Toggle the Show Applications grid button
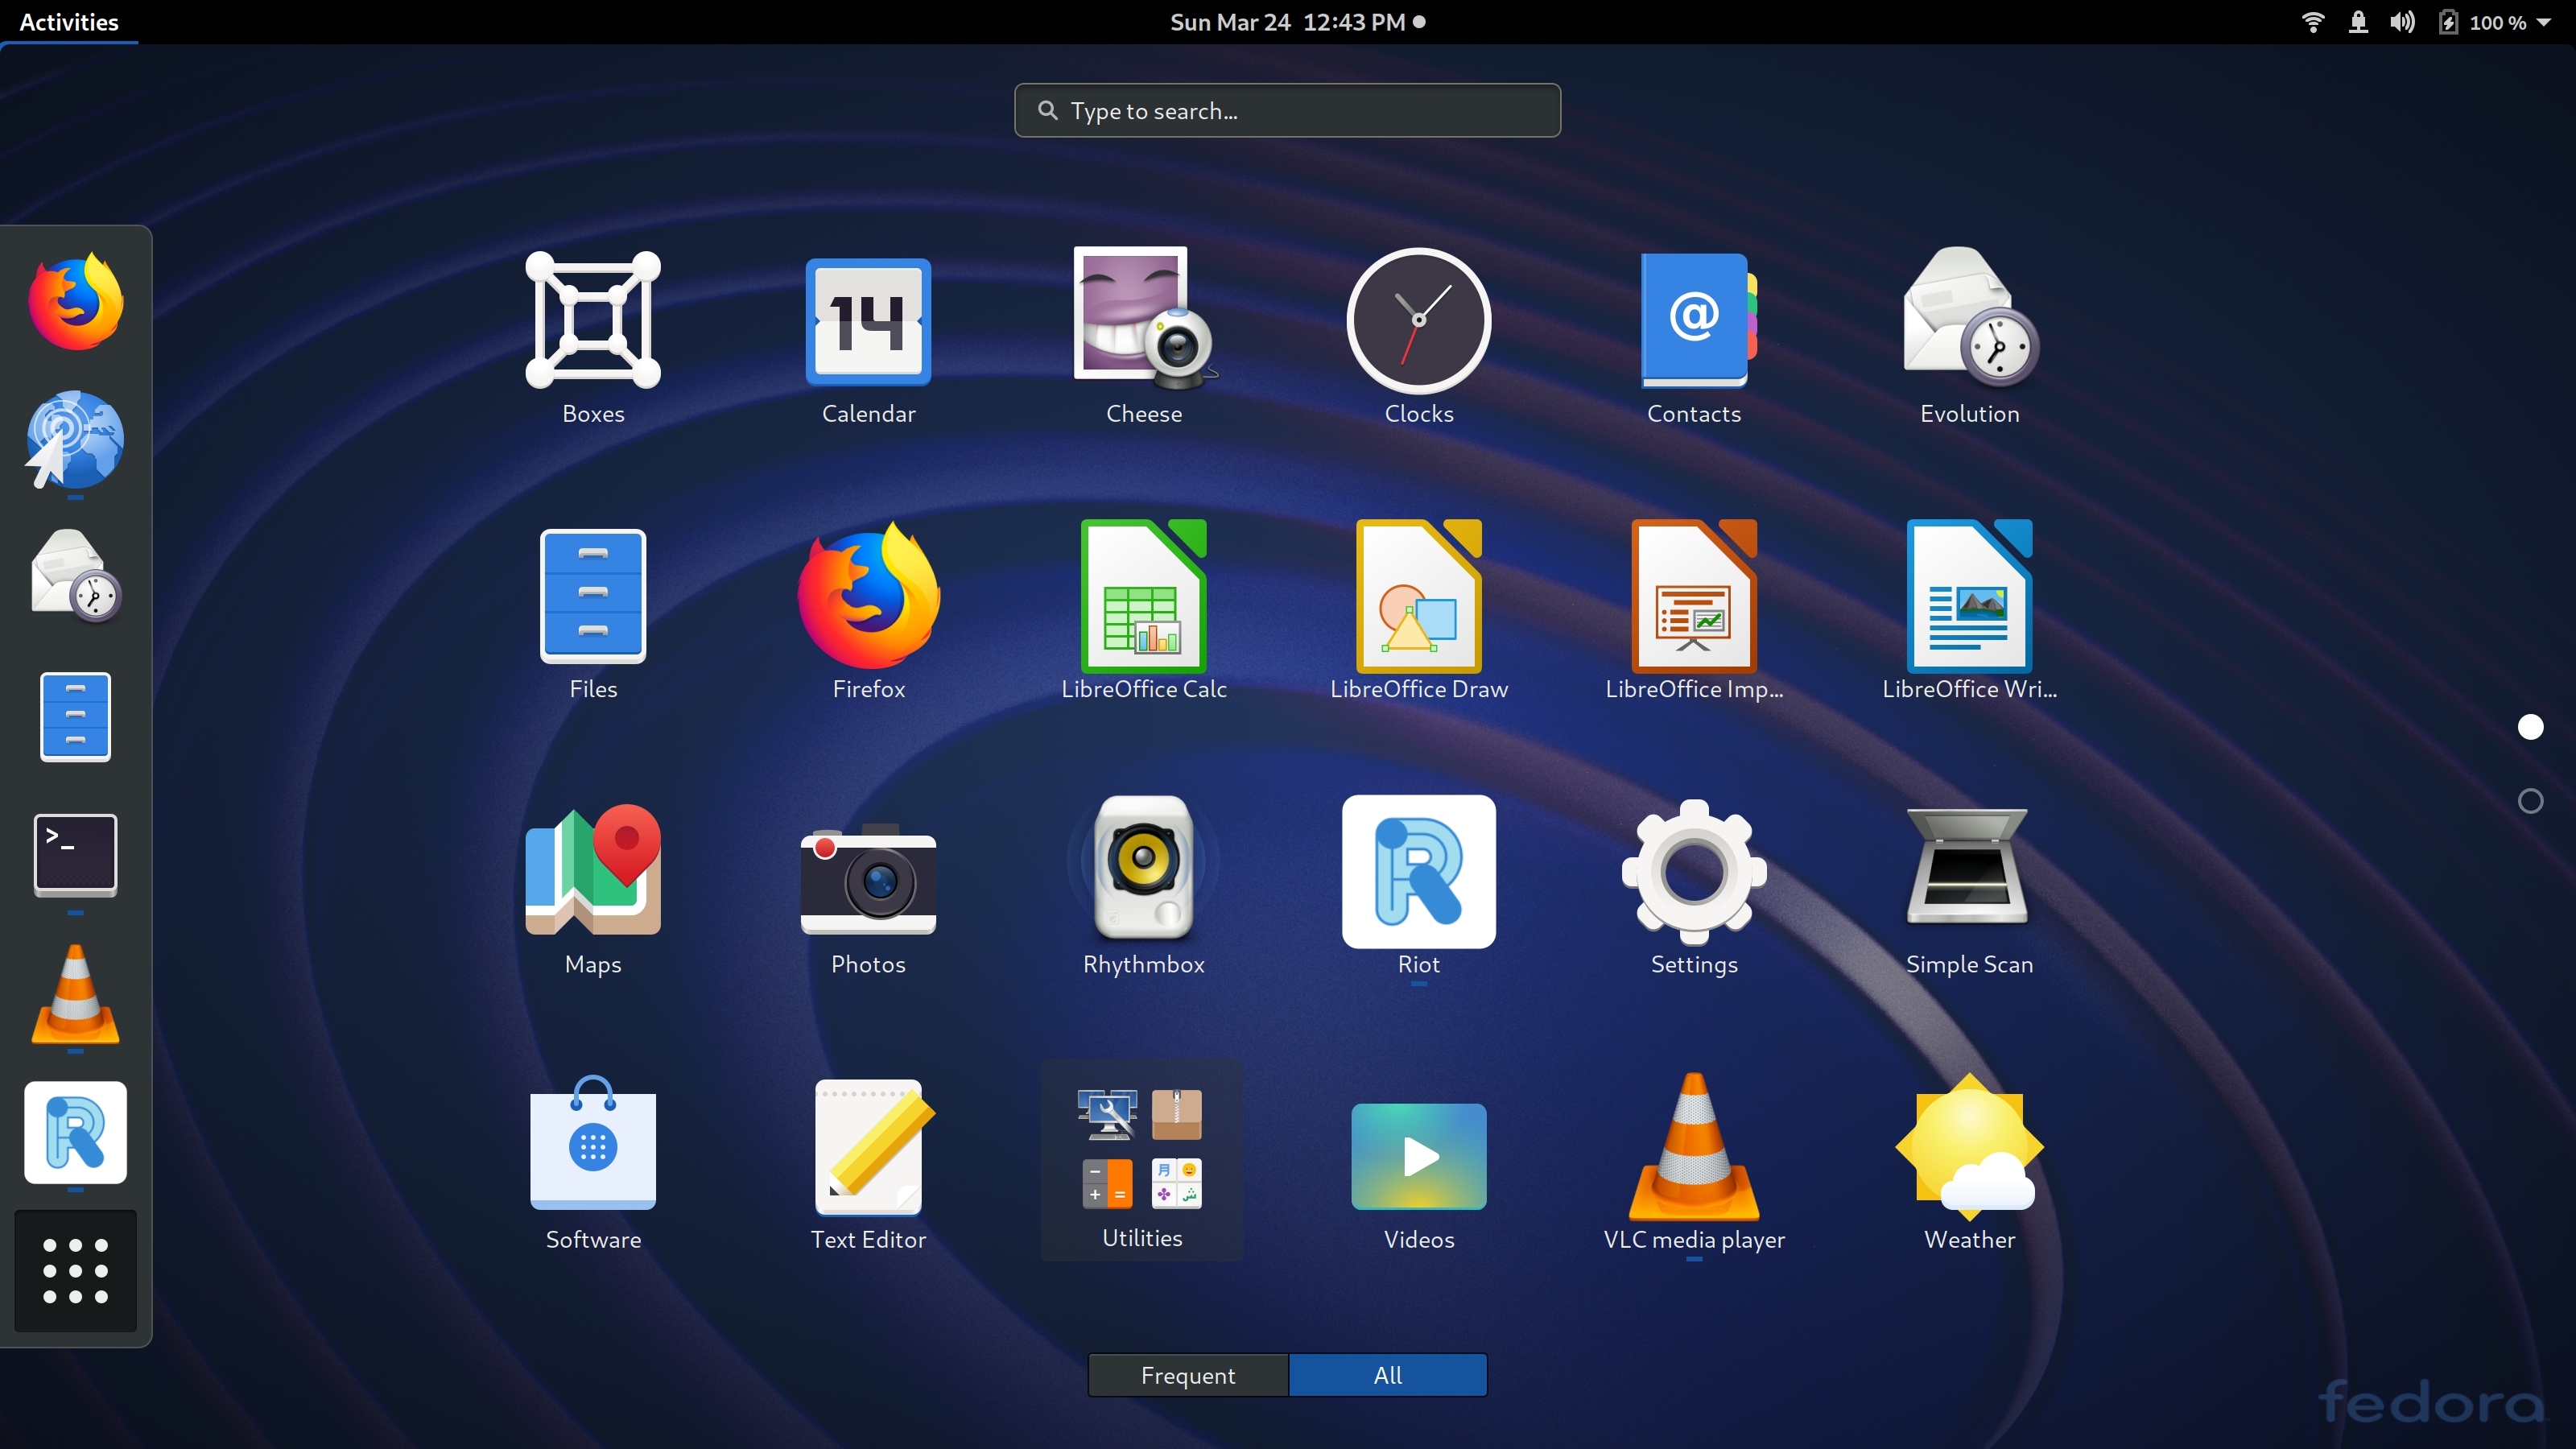Viewport: 2576px width, 1449px height. (x=75, y=1270)
